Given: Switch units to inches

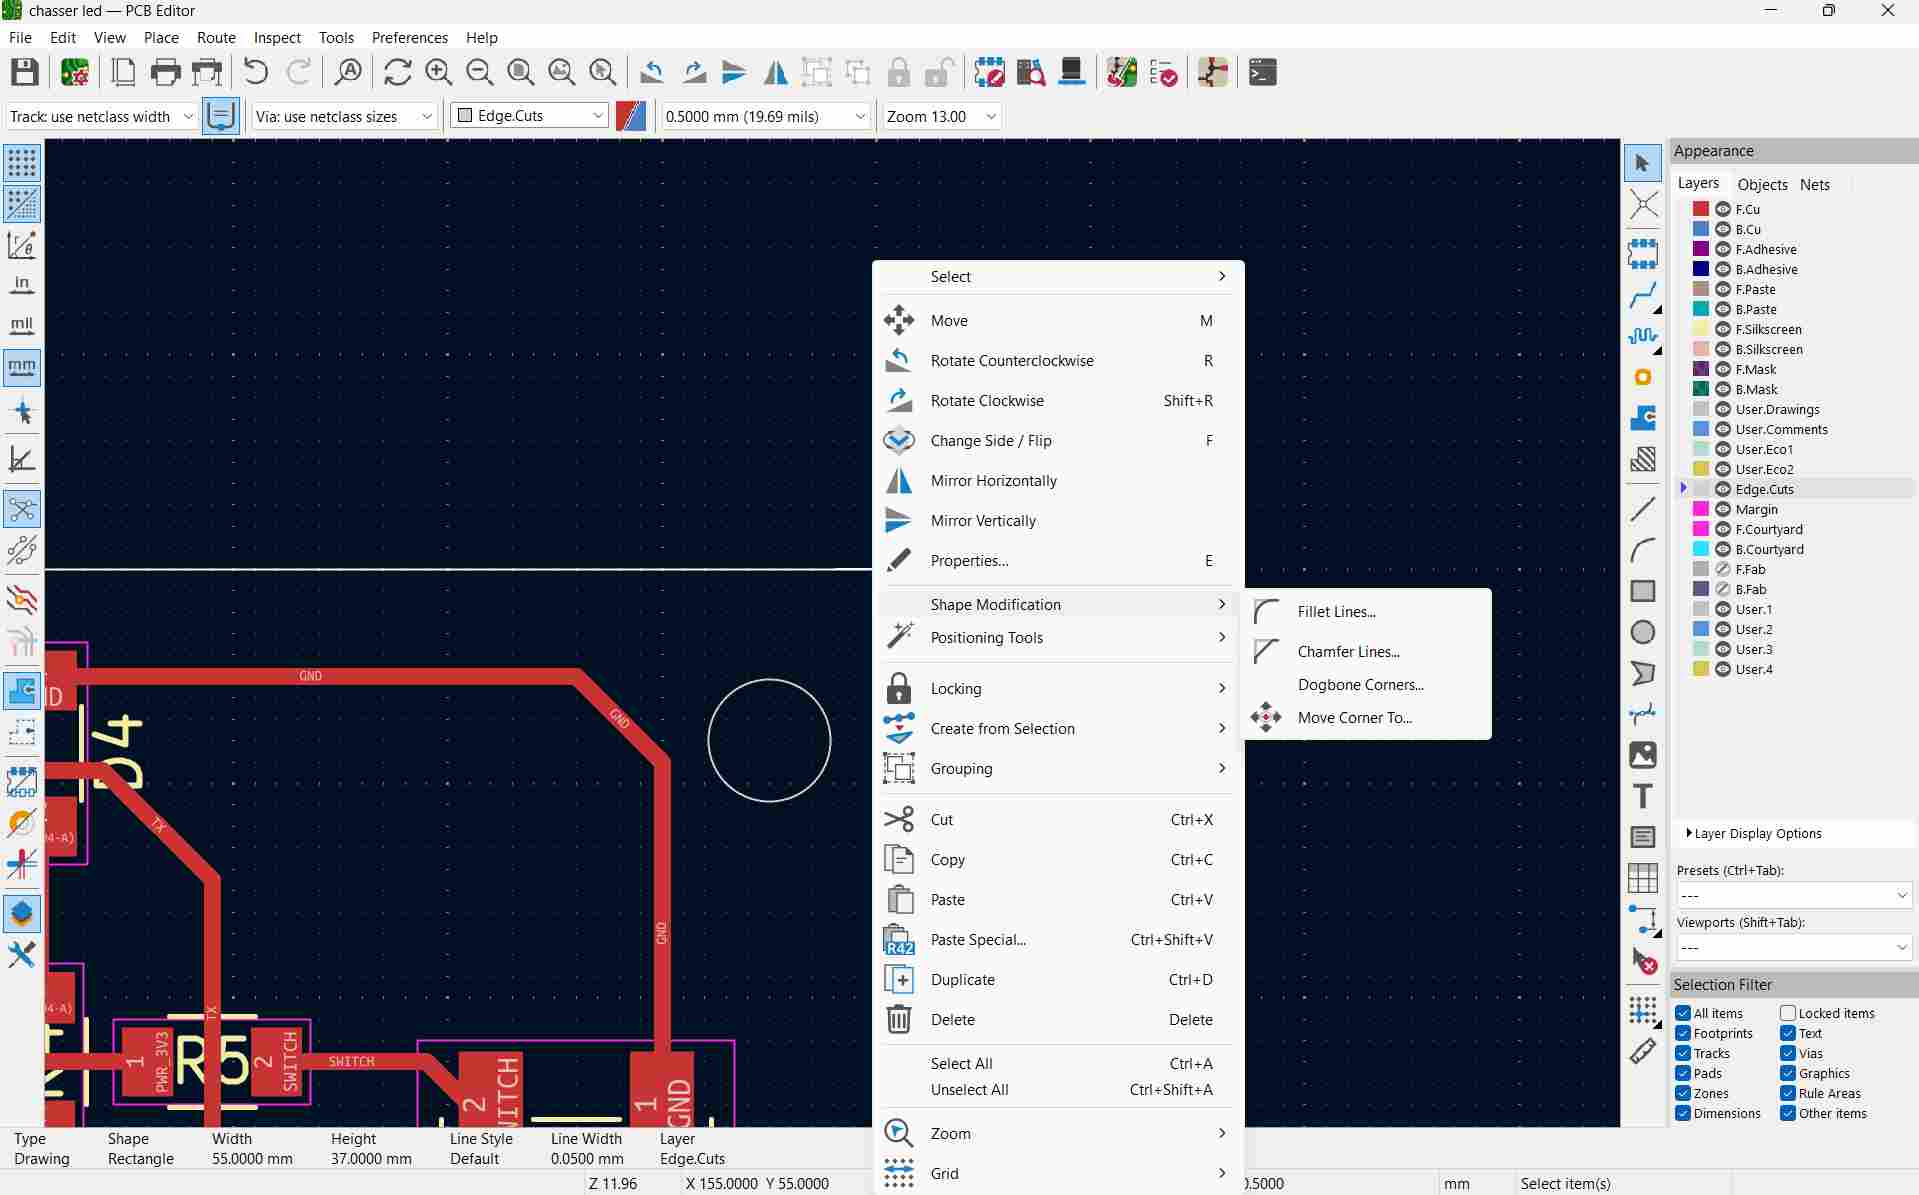Looking at the screenshot, I should coord(22,285).
